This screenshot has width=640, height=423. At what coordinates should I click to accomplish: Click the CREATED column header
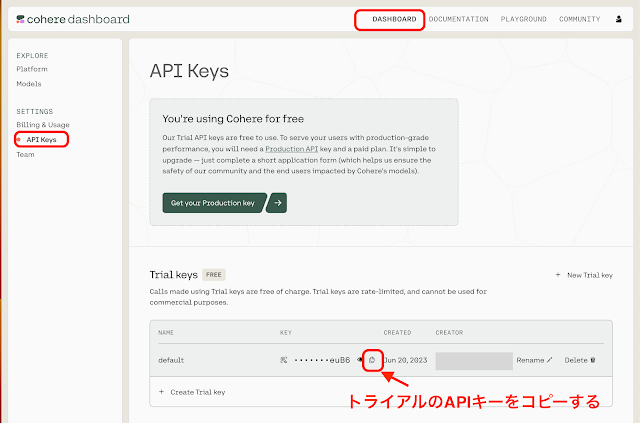397,333
